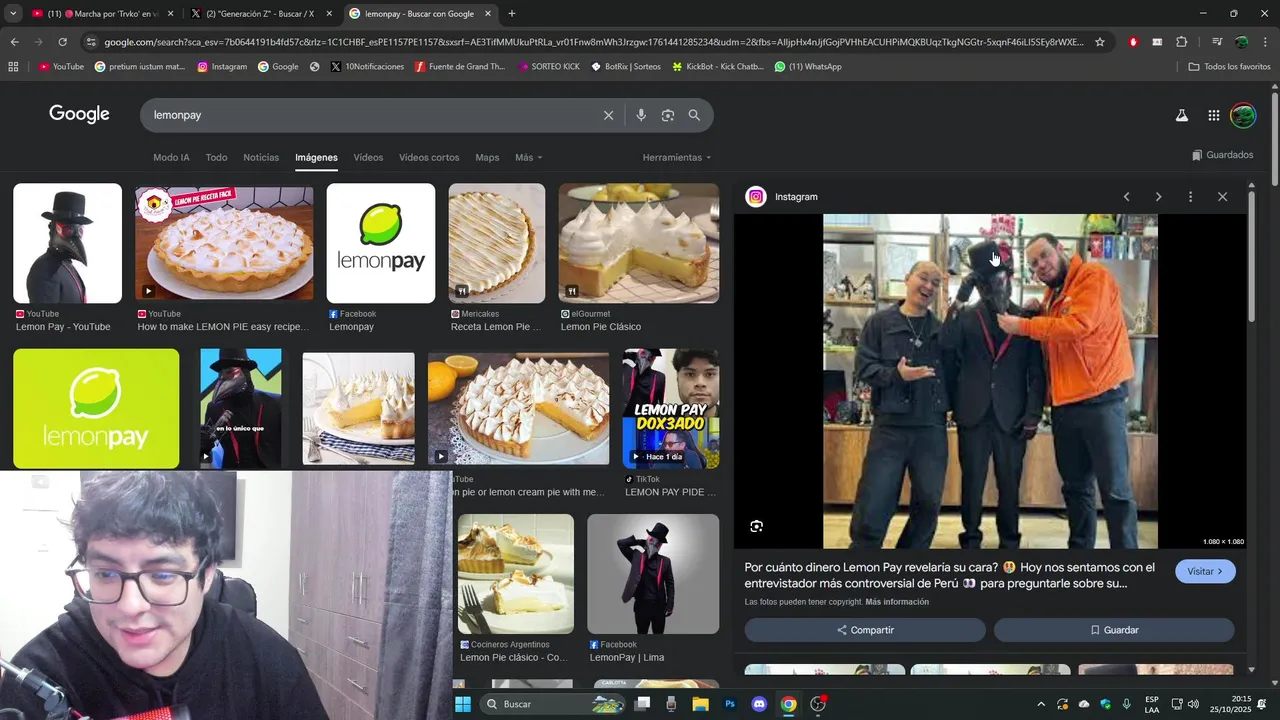The height and width of the screenshot is (720, 1280).
Task: Click the Visitar button
Action: [x=1205, y=571]
